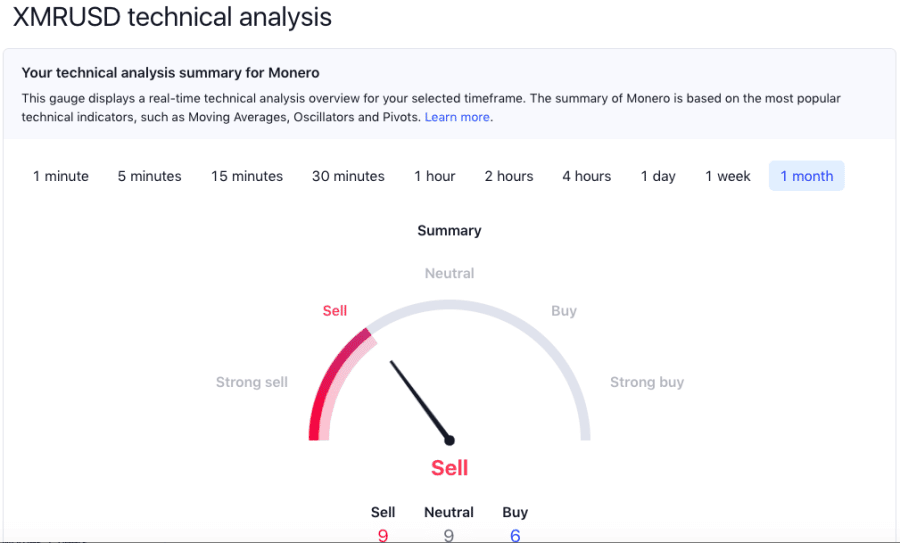
Task: Select the 30 minutes timeframe tab
Action: click(x=348, y=176)
